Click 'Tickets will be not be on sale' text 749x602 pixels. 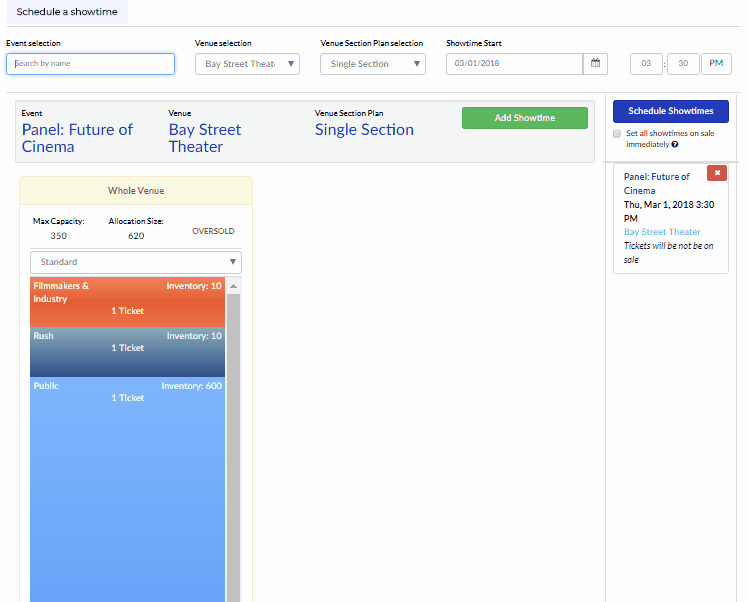click(668, 252)
